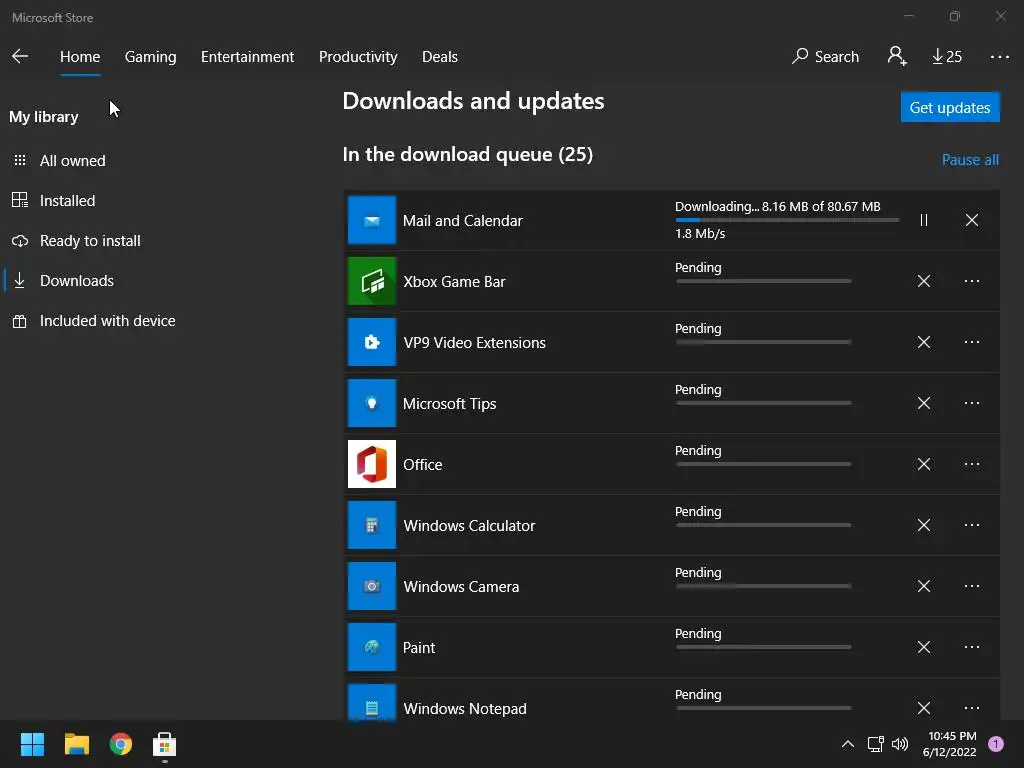Cancel the Microsoft Tips download

coord(923,403)
